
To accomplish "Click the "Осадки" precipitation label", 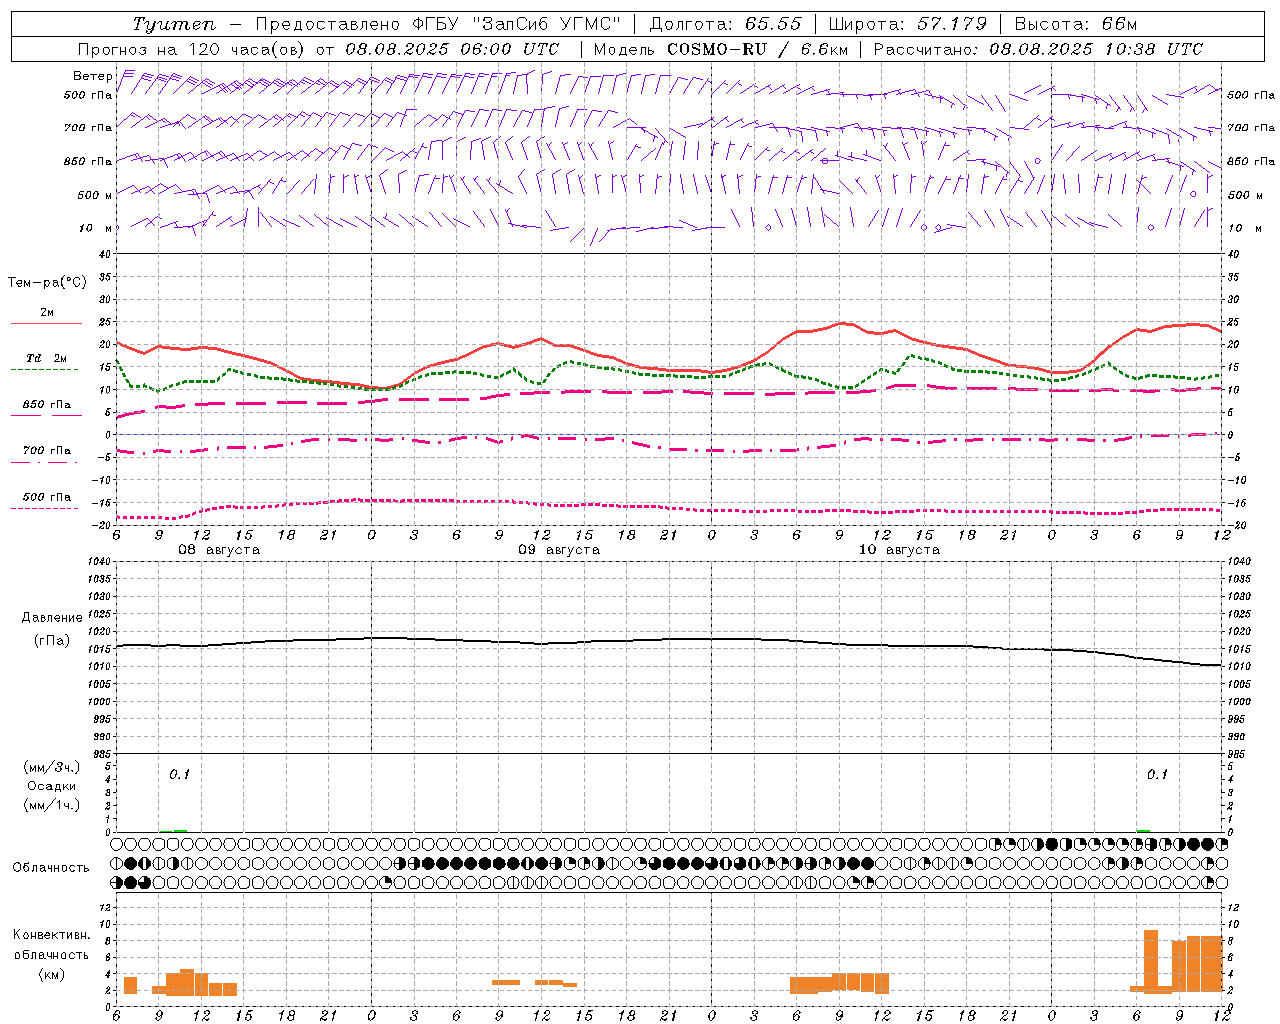I will 52,786.
